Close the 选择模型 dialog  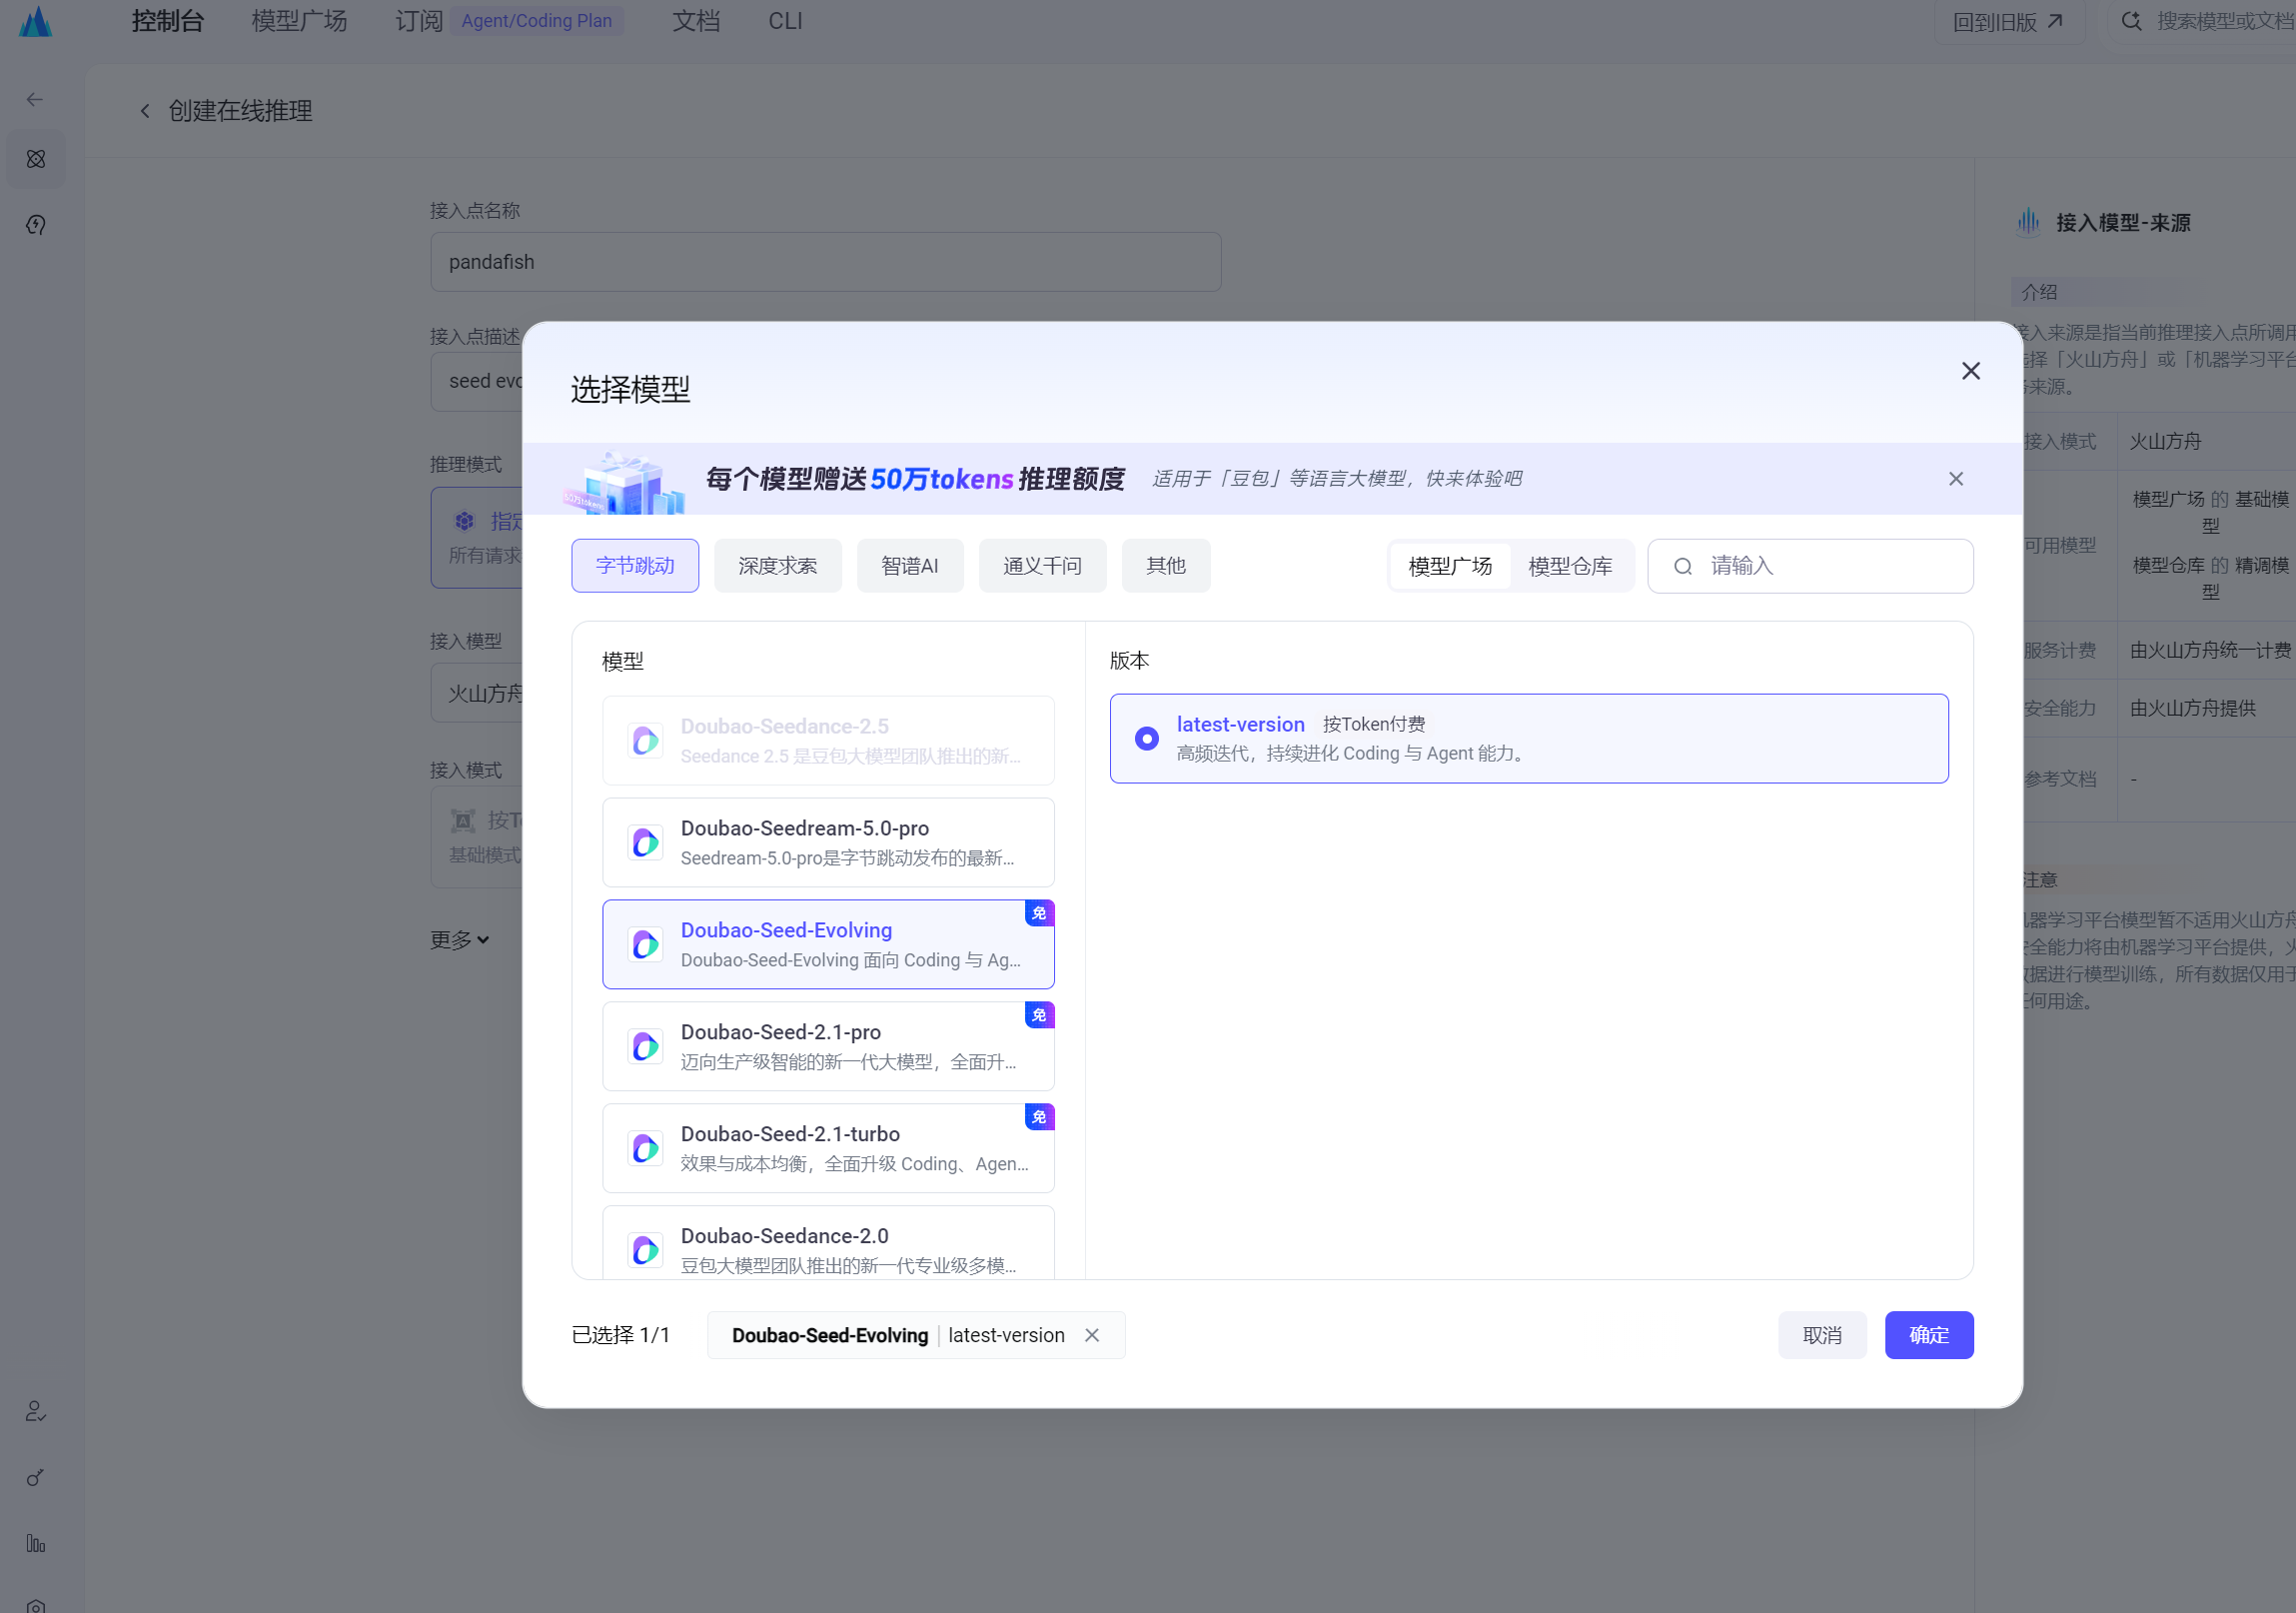[x=1970, y=371]
